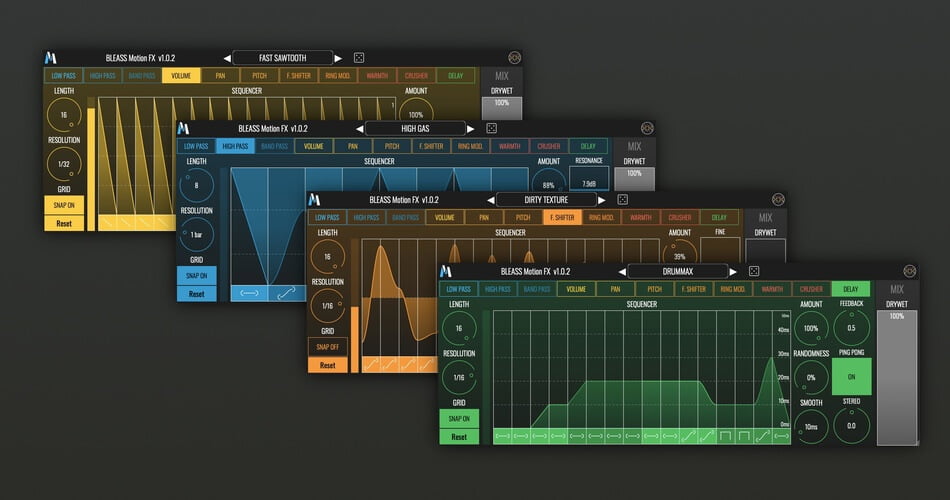The image size is (950, 500).
Task: Randomize preset with DRUMMAX dice icon
Action: [754, 271]
